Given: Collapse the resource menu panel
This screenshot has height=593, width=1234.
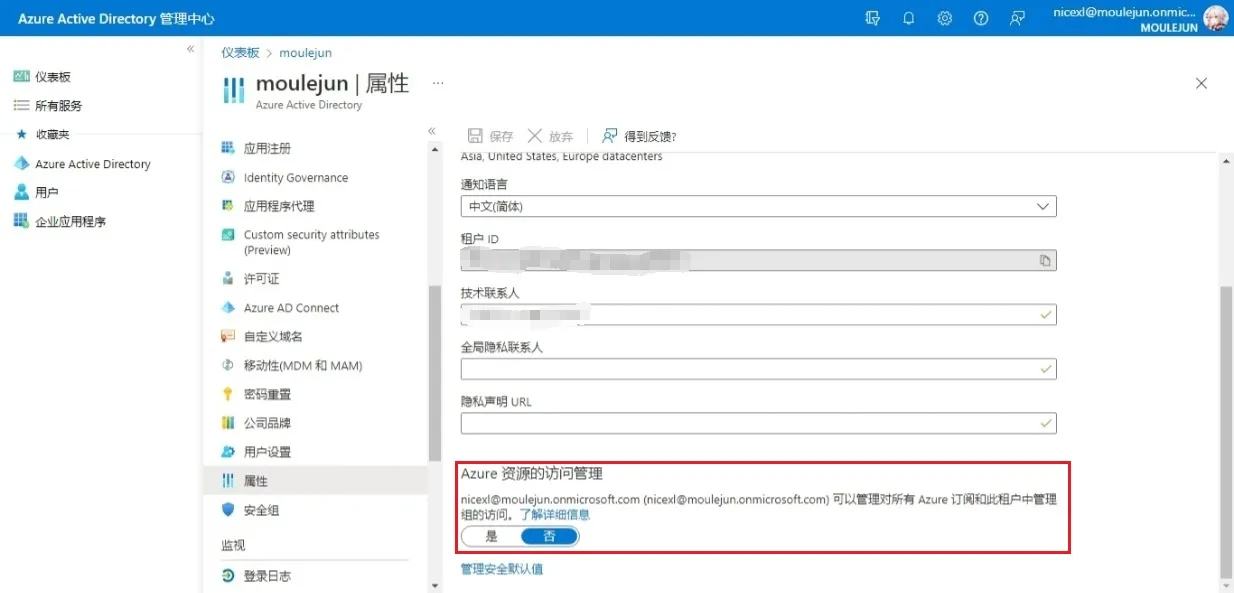Looking at the screenshot, I should (432, 131).
